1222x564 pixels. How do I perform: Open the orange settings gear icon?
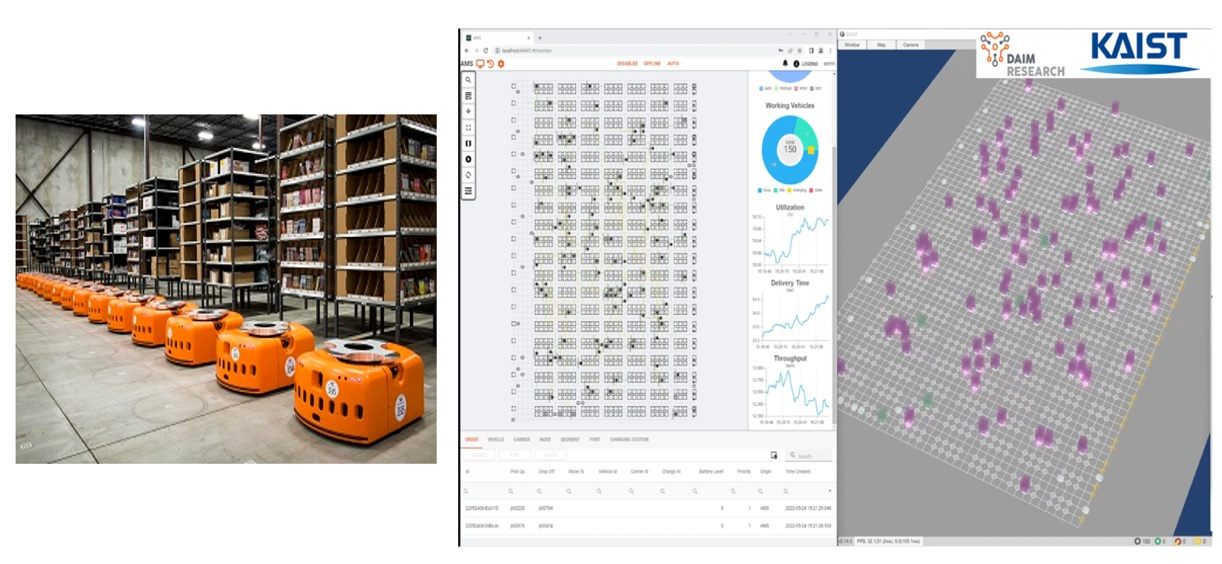[501, 63]
